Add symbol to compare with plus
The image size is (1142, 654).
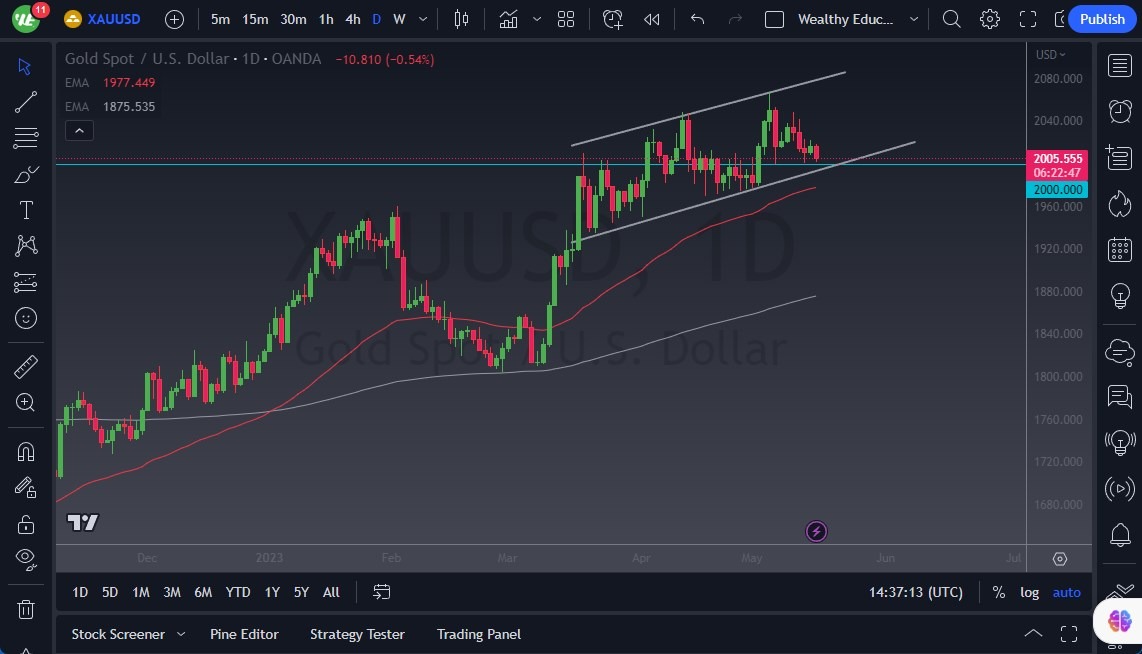(x=174, y=19)
